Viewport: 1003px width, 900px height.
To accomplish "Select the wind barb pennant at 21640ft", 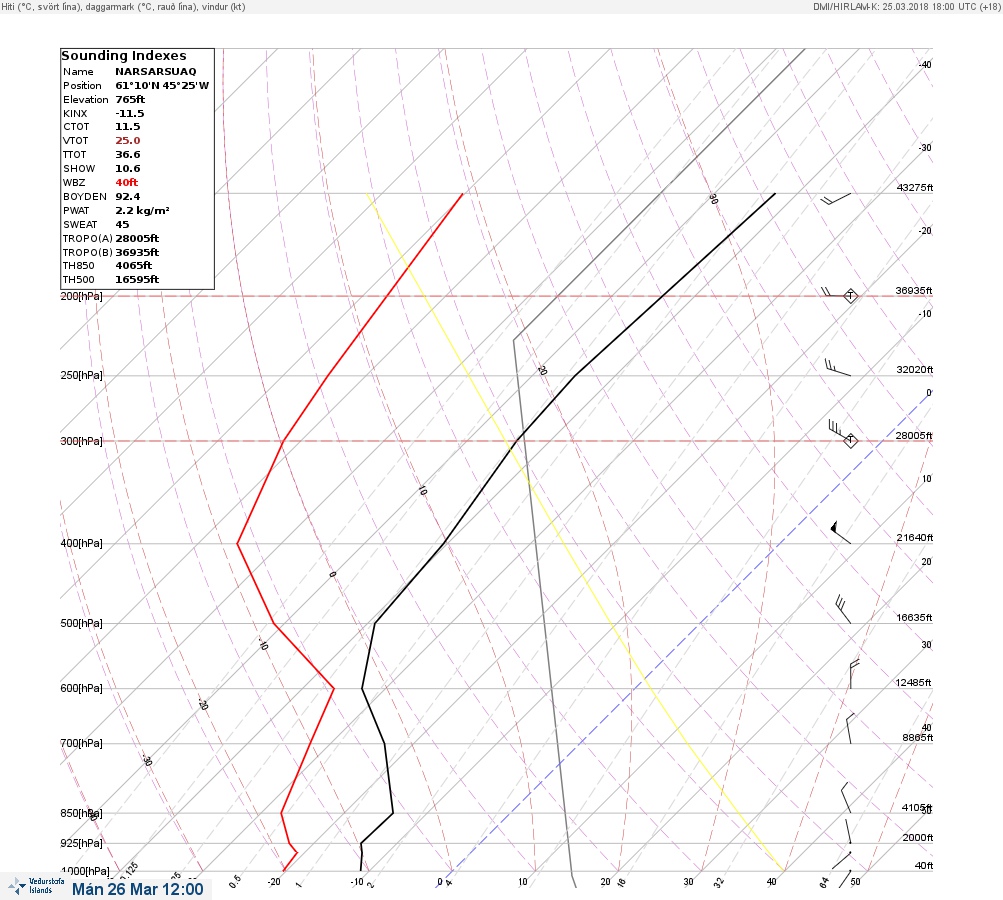I will 841,532.
